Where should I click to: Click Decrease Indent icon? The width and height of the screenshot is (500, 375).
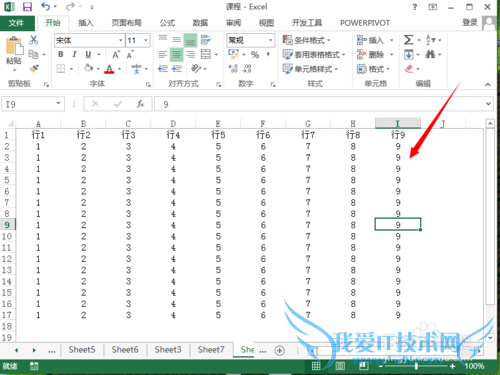click(163, 69)
